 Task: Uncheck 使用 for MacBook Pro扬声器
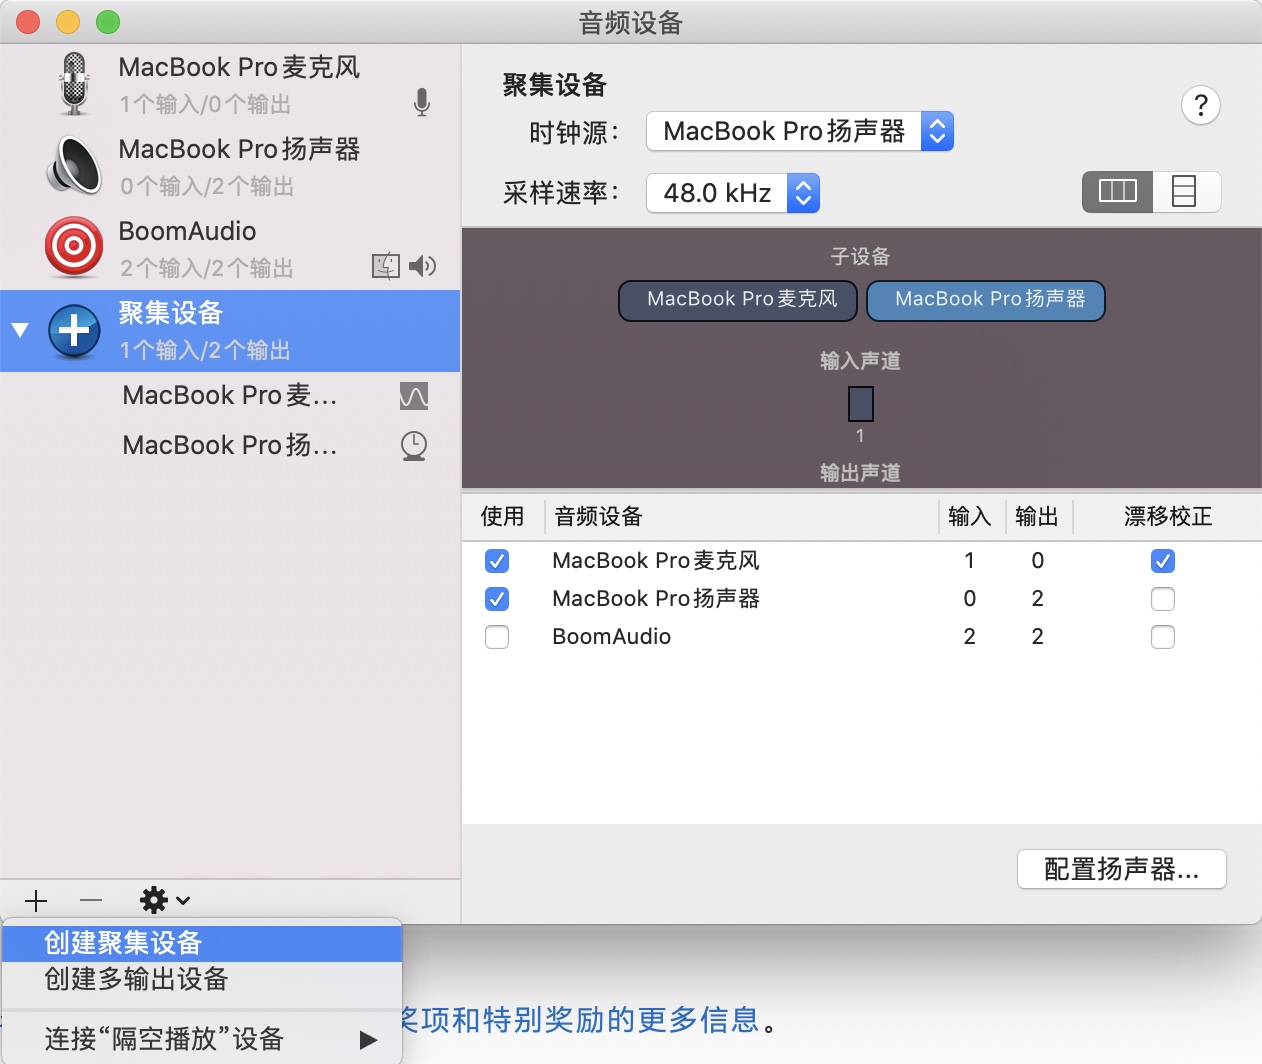click(x=497, y=599)
